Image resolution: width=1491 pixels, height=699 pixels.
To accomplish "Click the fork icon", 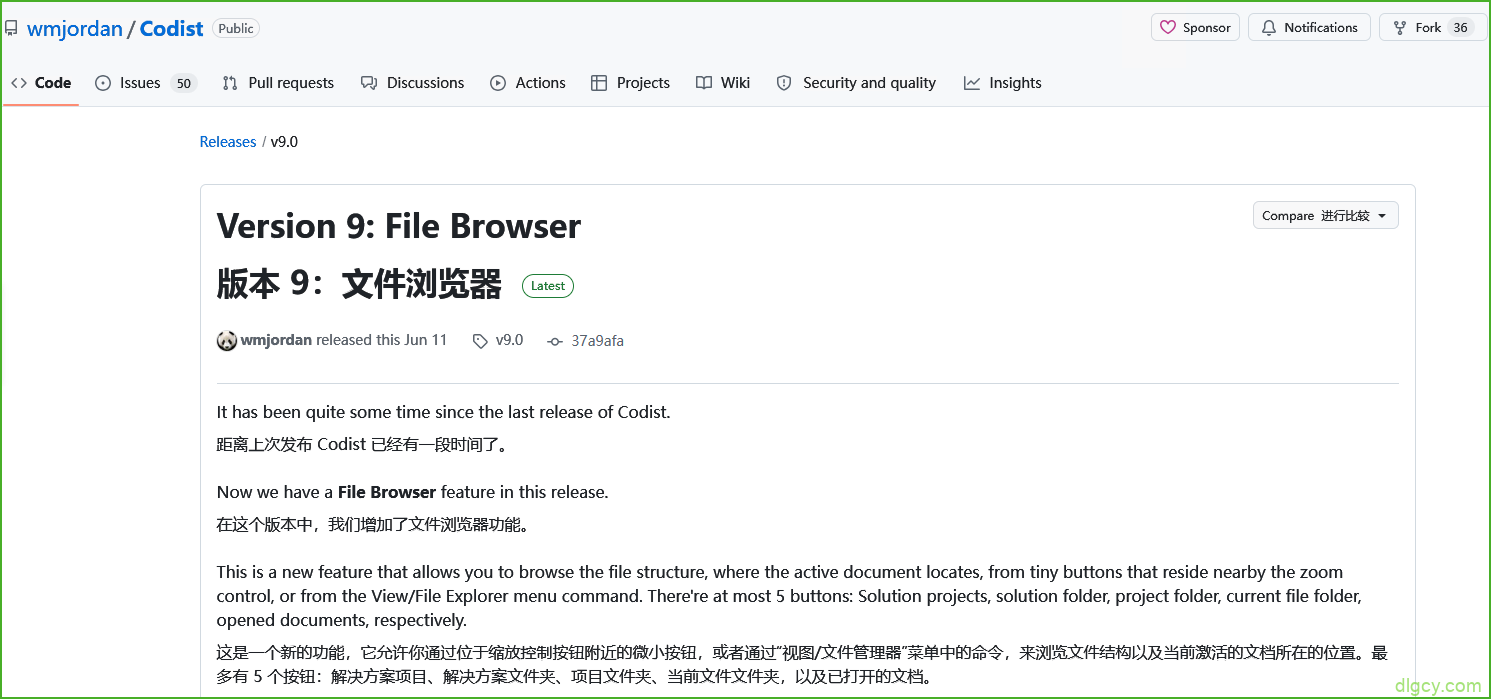I will click(x=1400, y=27).
